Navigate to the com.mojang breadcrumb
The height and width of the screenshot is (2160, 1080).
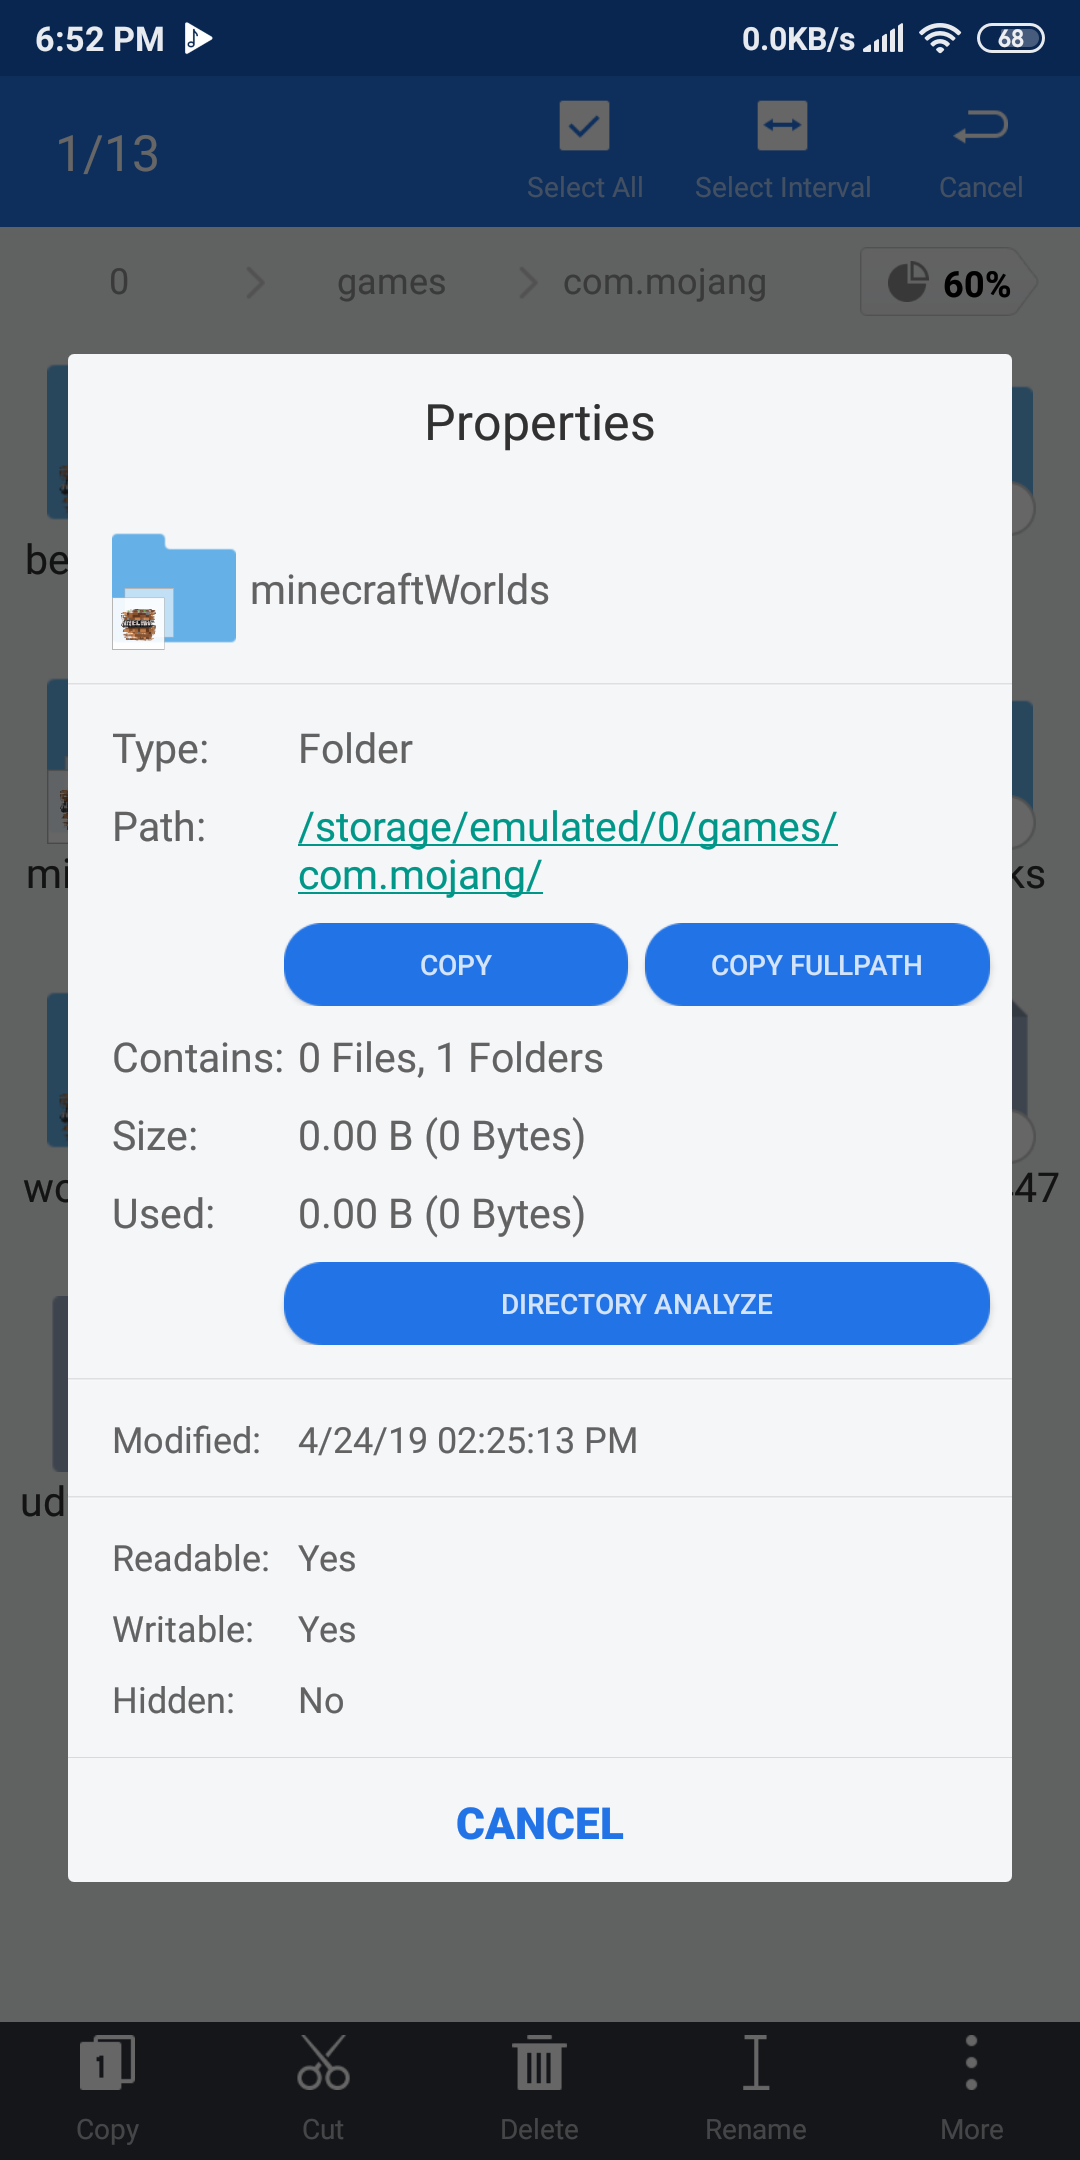pyautogui.click(x=665, y=283)
